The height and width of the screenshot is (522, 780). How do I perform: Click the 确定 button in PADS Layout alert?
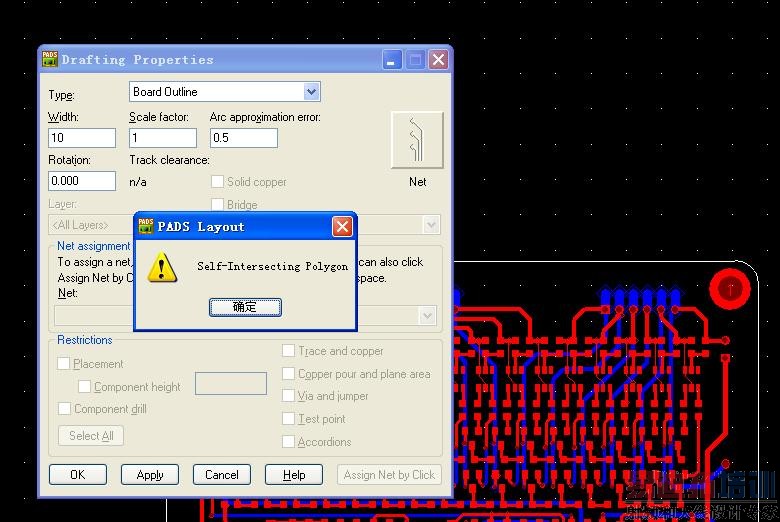245,307
